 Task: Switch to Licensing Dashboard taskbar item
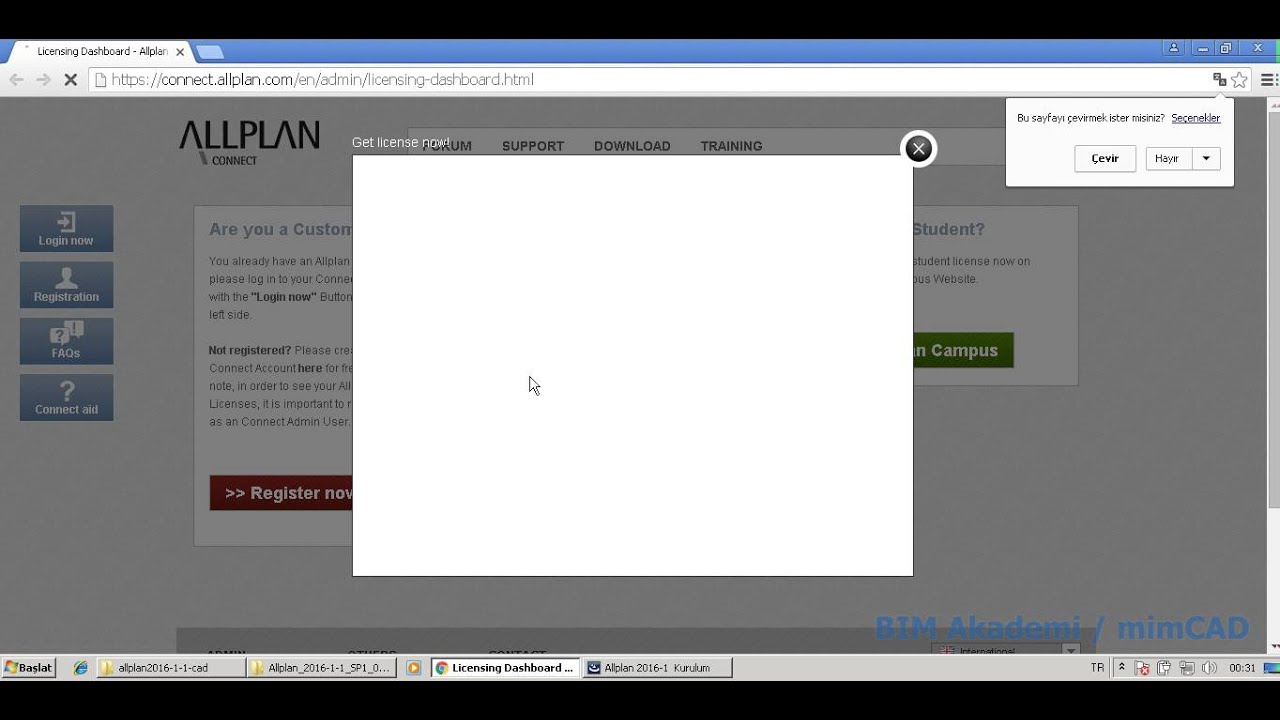point(505,668)
